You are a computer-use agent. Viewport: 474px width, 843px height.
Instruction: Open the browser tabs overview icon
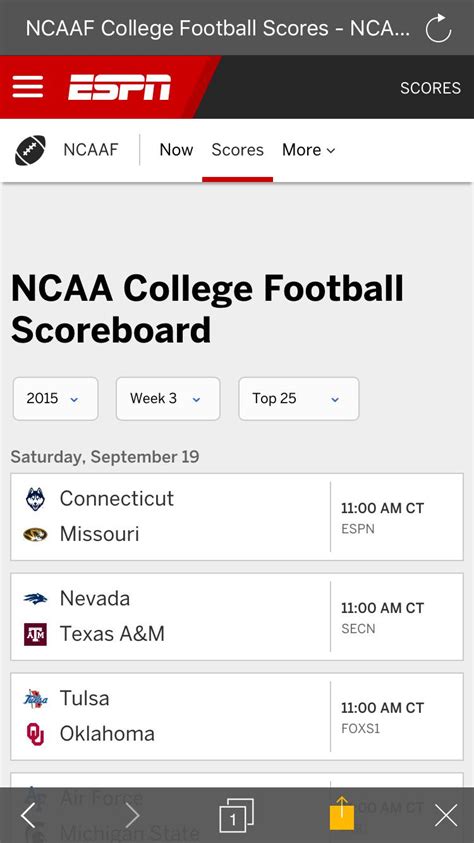pyautogui.click(x=236, y=816)
